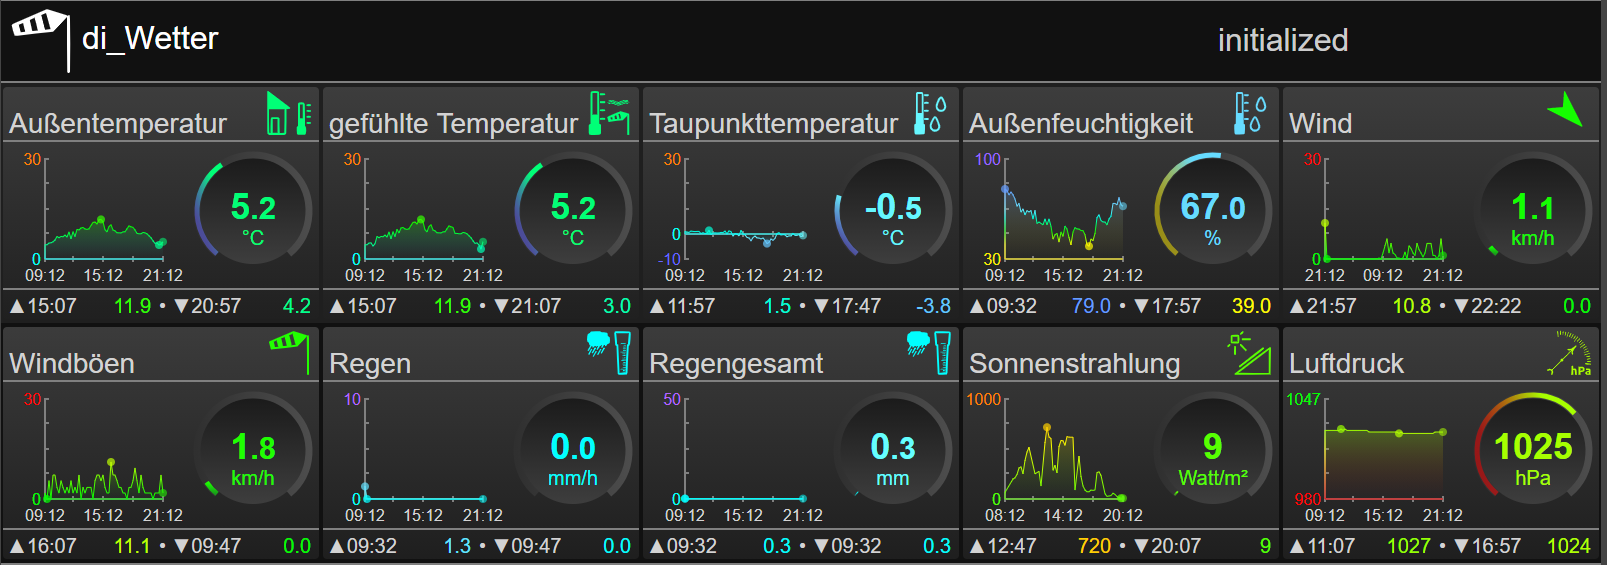
Task: Click the Außentemperatur minimum value 4.2
Action: tap(297, 306)
